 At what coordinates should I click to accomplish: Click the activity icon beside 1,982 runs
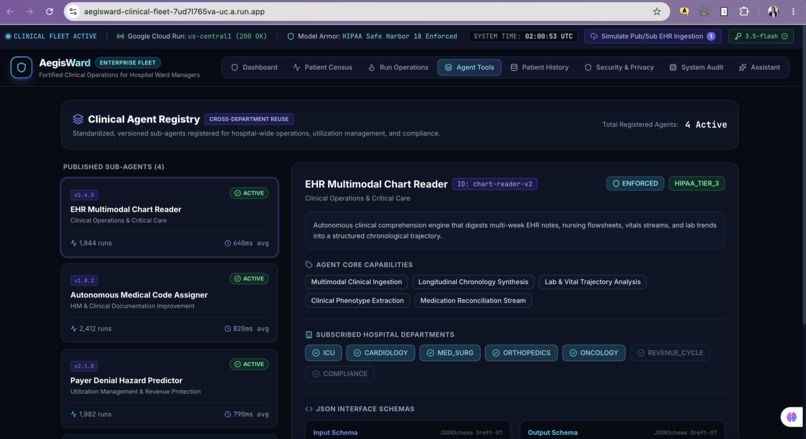click(x=74, y=414)
